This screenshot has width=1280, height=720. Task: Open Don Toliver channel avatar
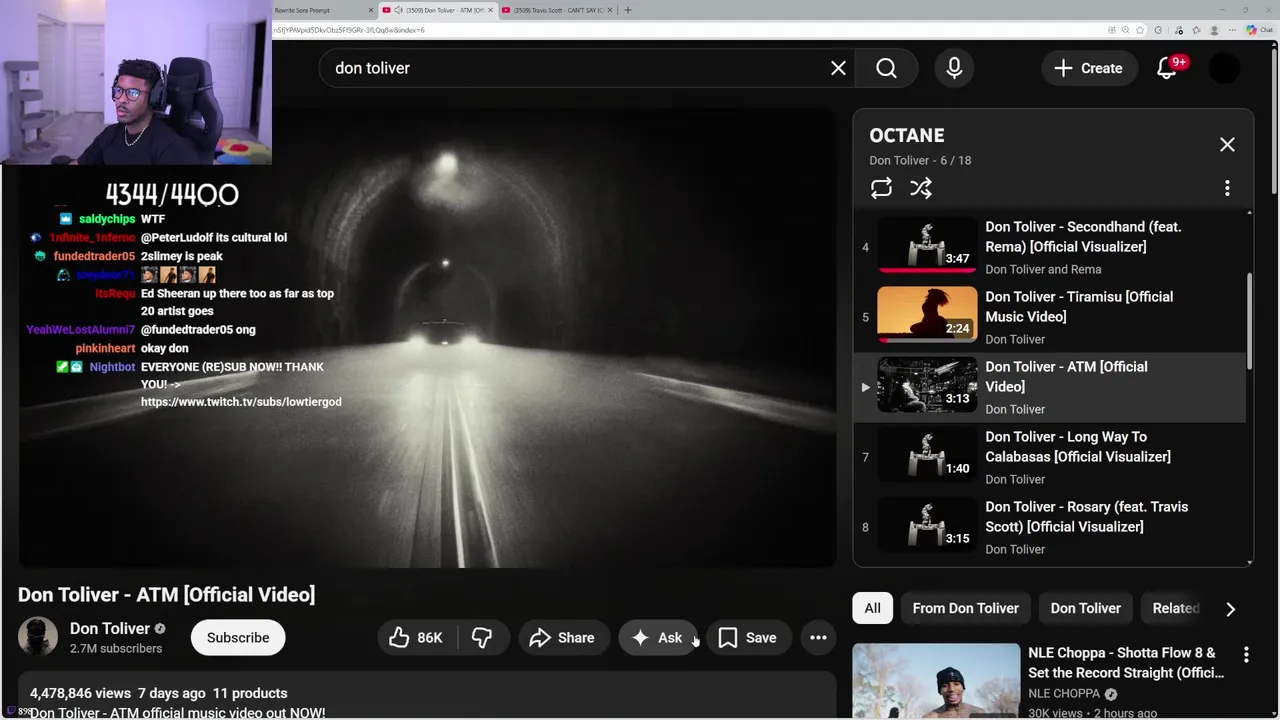(x=38, y=637)
